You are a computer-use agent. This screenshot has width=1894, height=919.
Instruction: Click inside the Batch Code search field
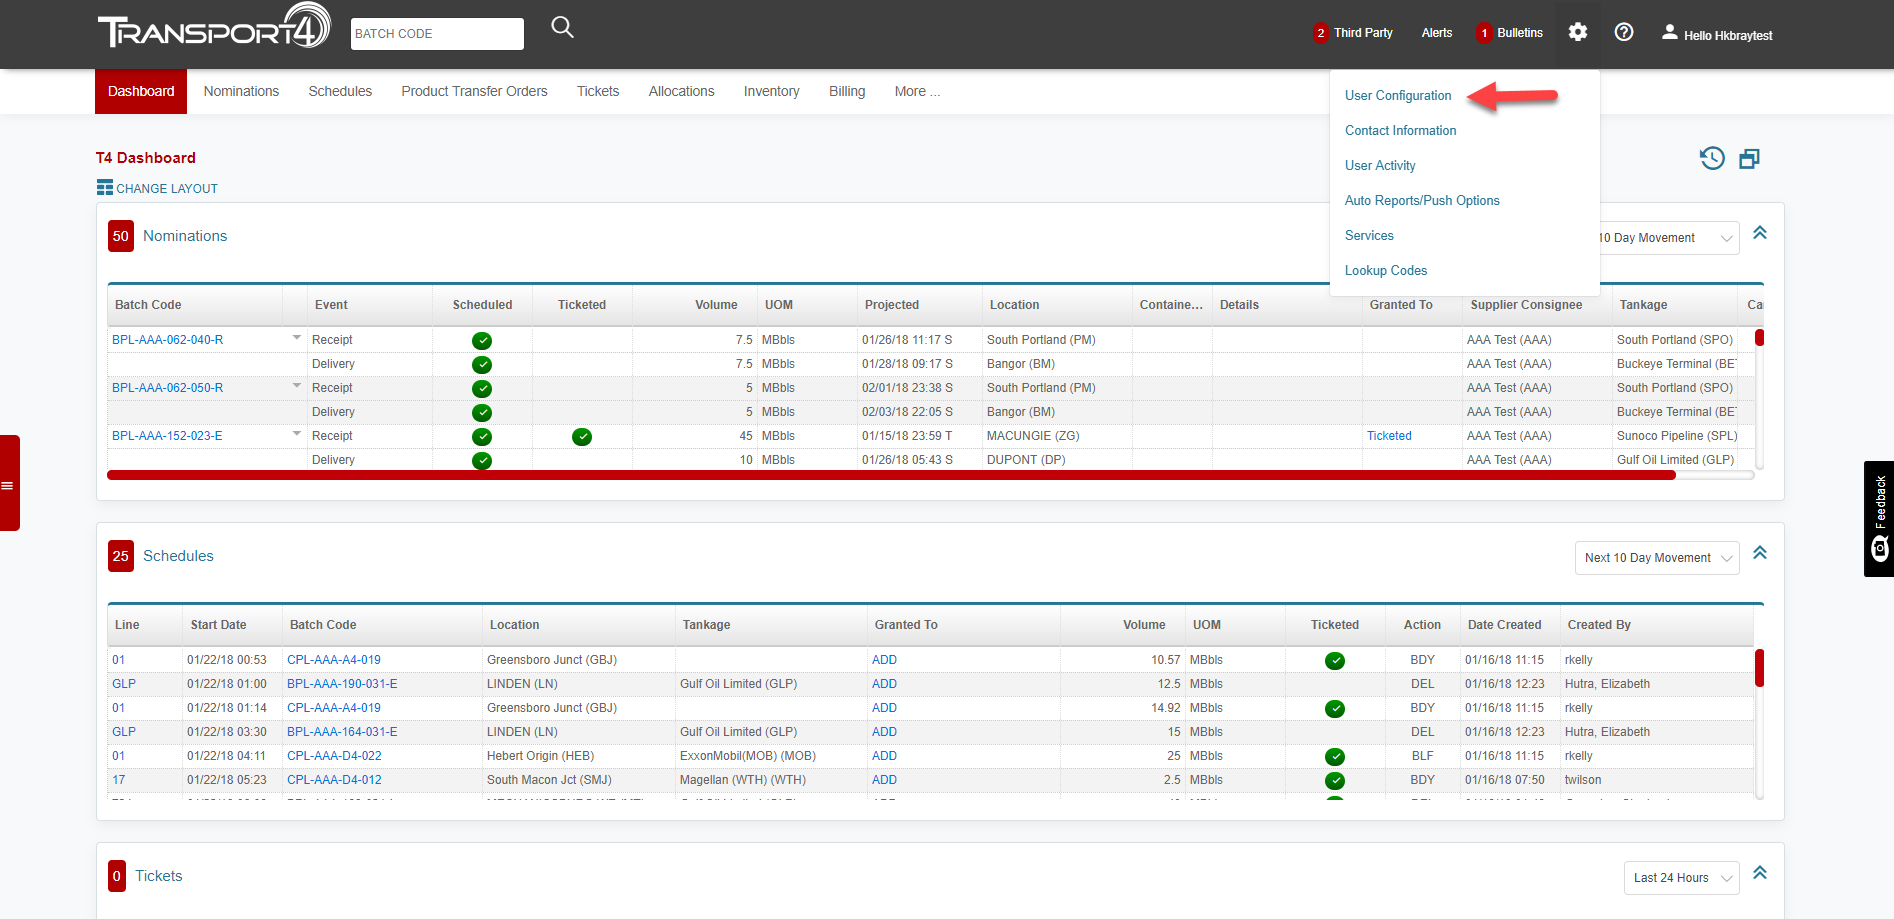[436, 33]
